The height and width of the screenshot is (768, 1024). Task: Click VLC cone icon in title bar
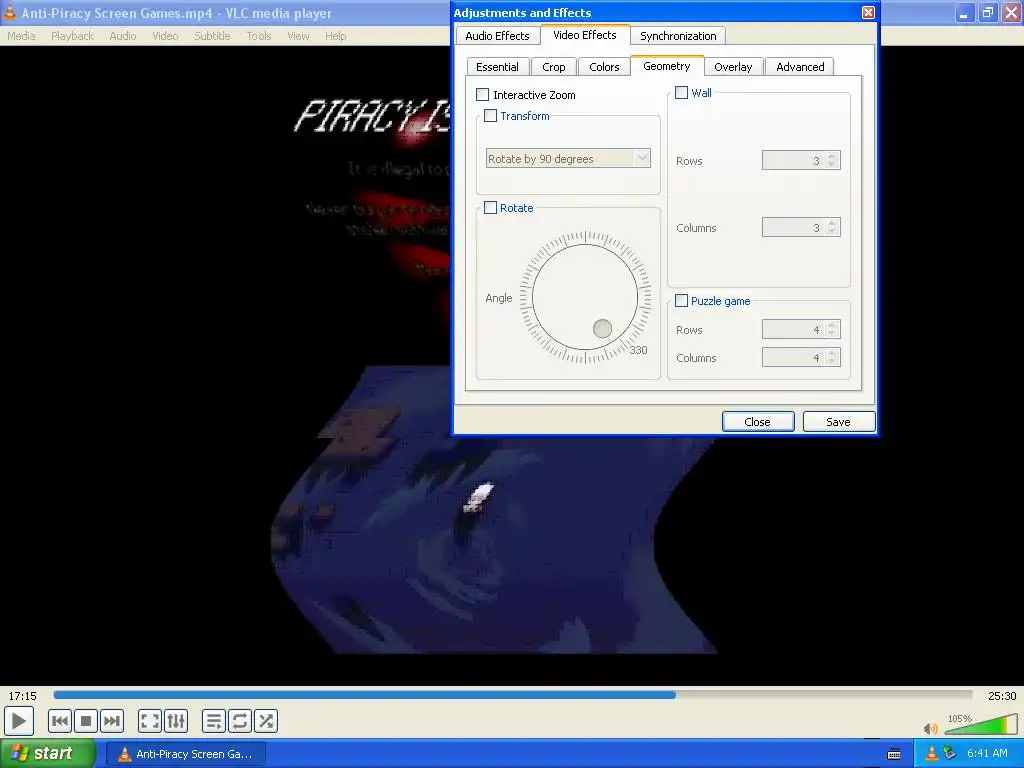pos(9,12)
